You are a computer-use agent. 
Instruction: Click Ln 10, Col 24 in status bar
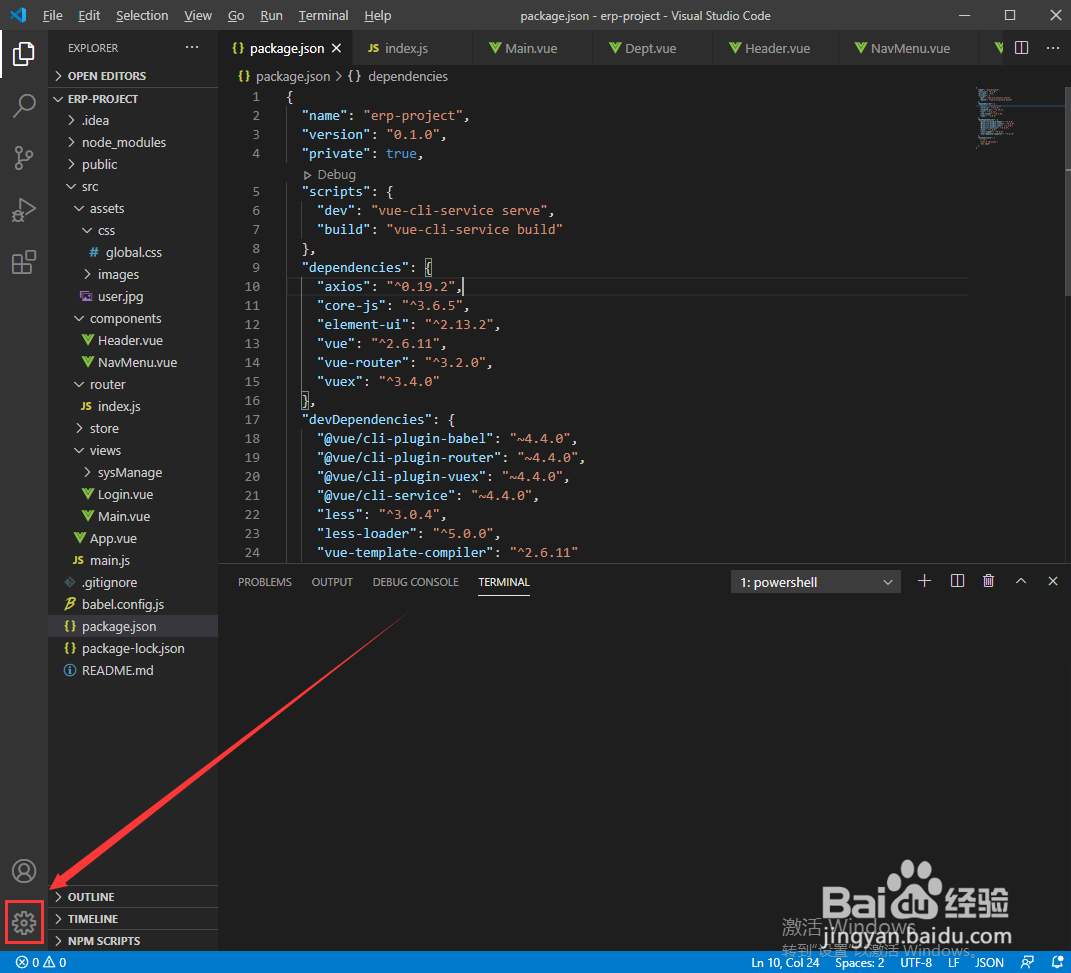click(785, 962)
